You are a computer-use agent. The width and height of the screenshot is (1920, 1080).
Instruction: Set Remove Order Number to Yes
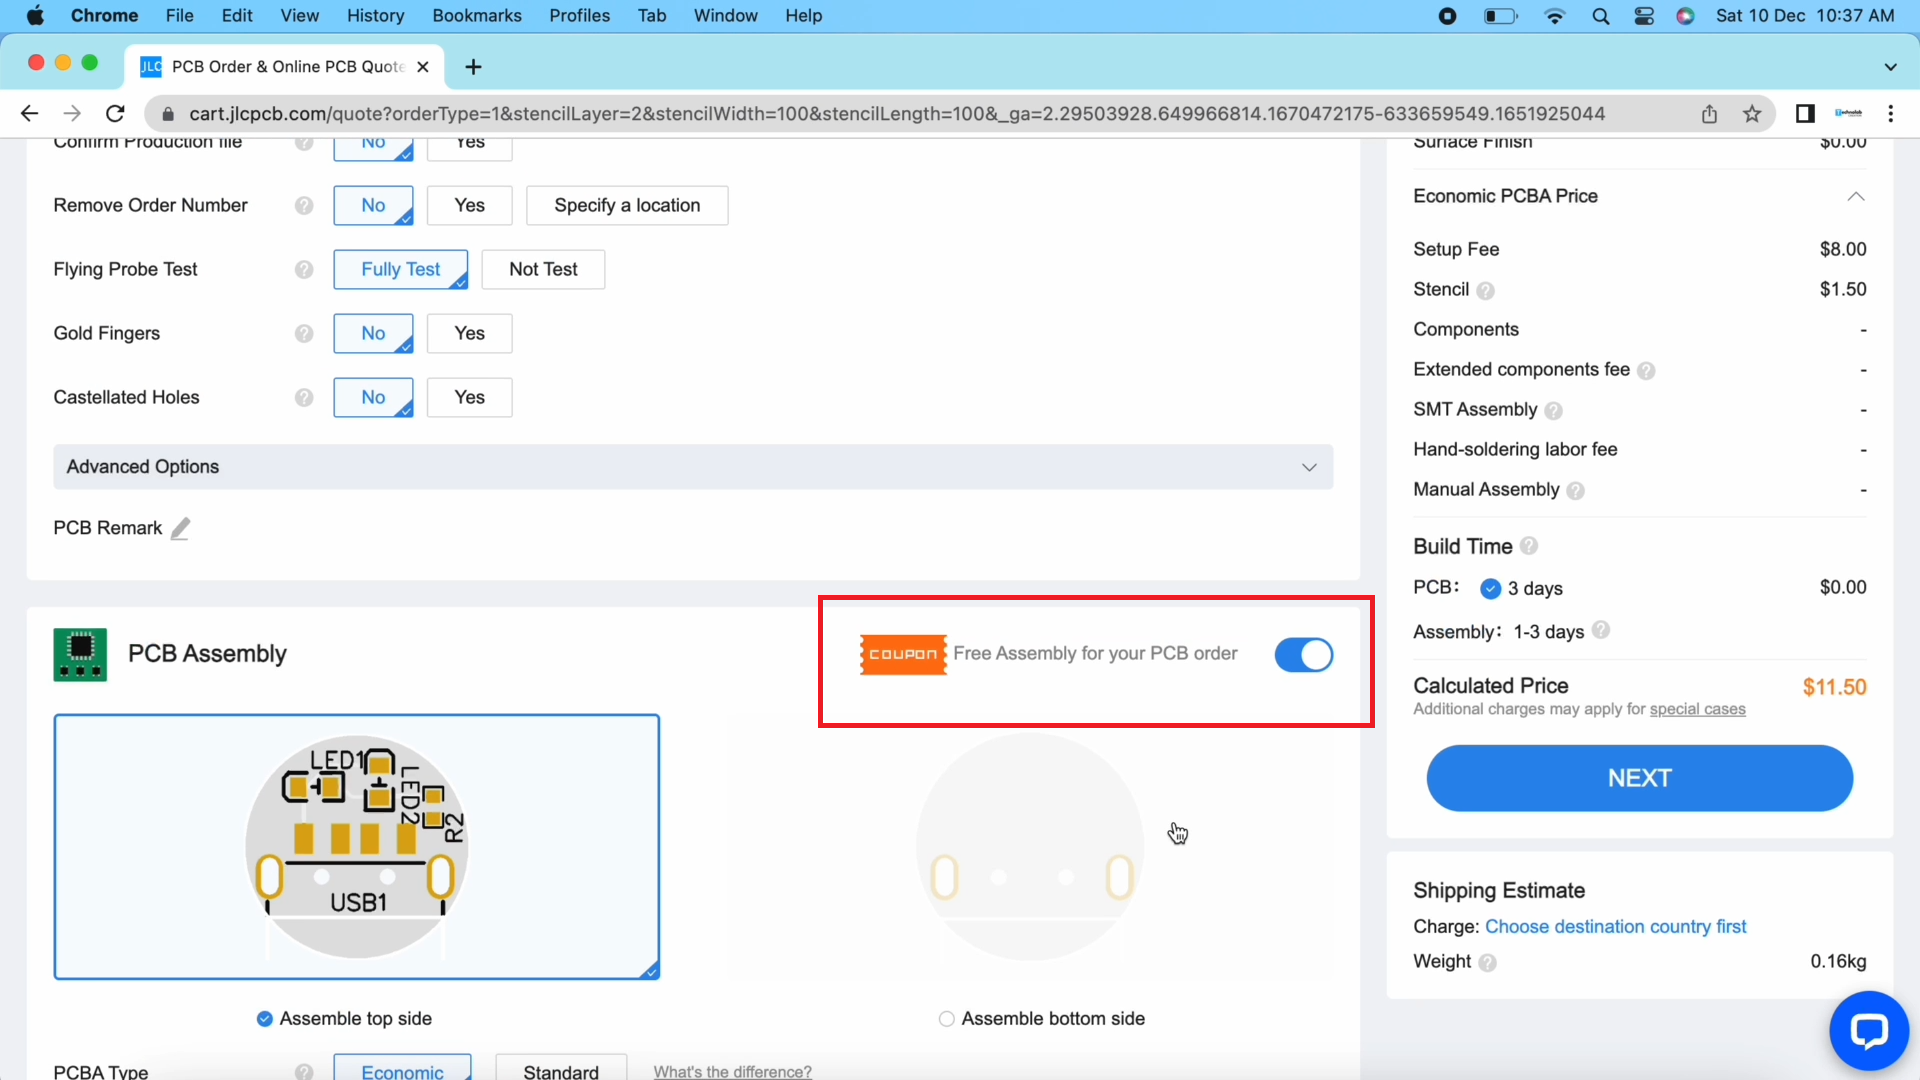coord(469,205)
